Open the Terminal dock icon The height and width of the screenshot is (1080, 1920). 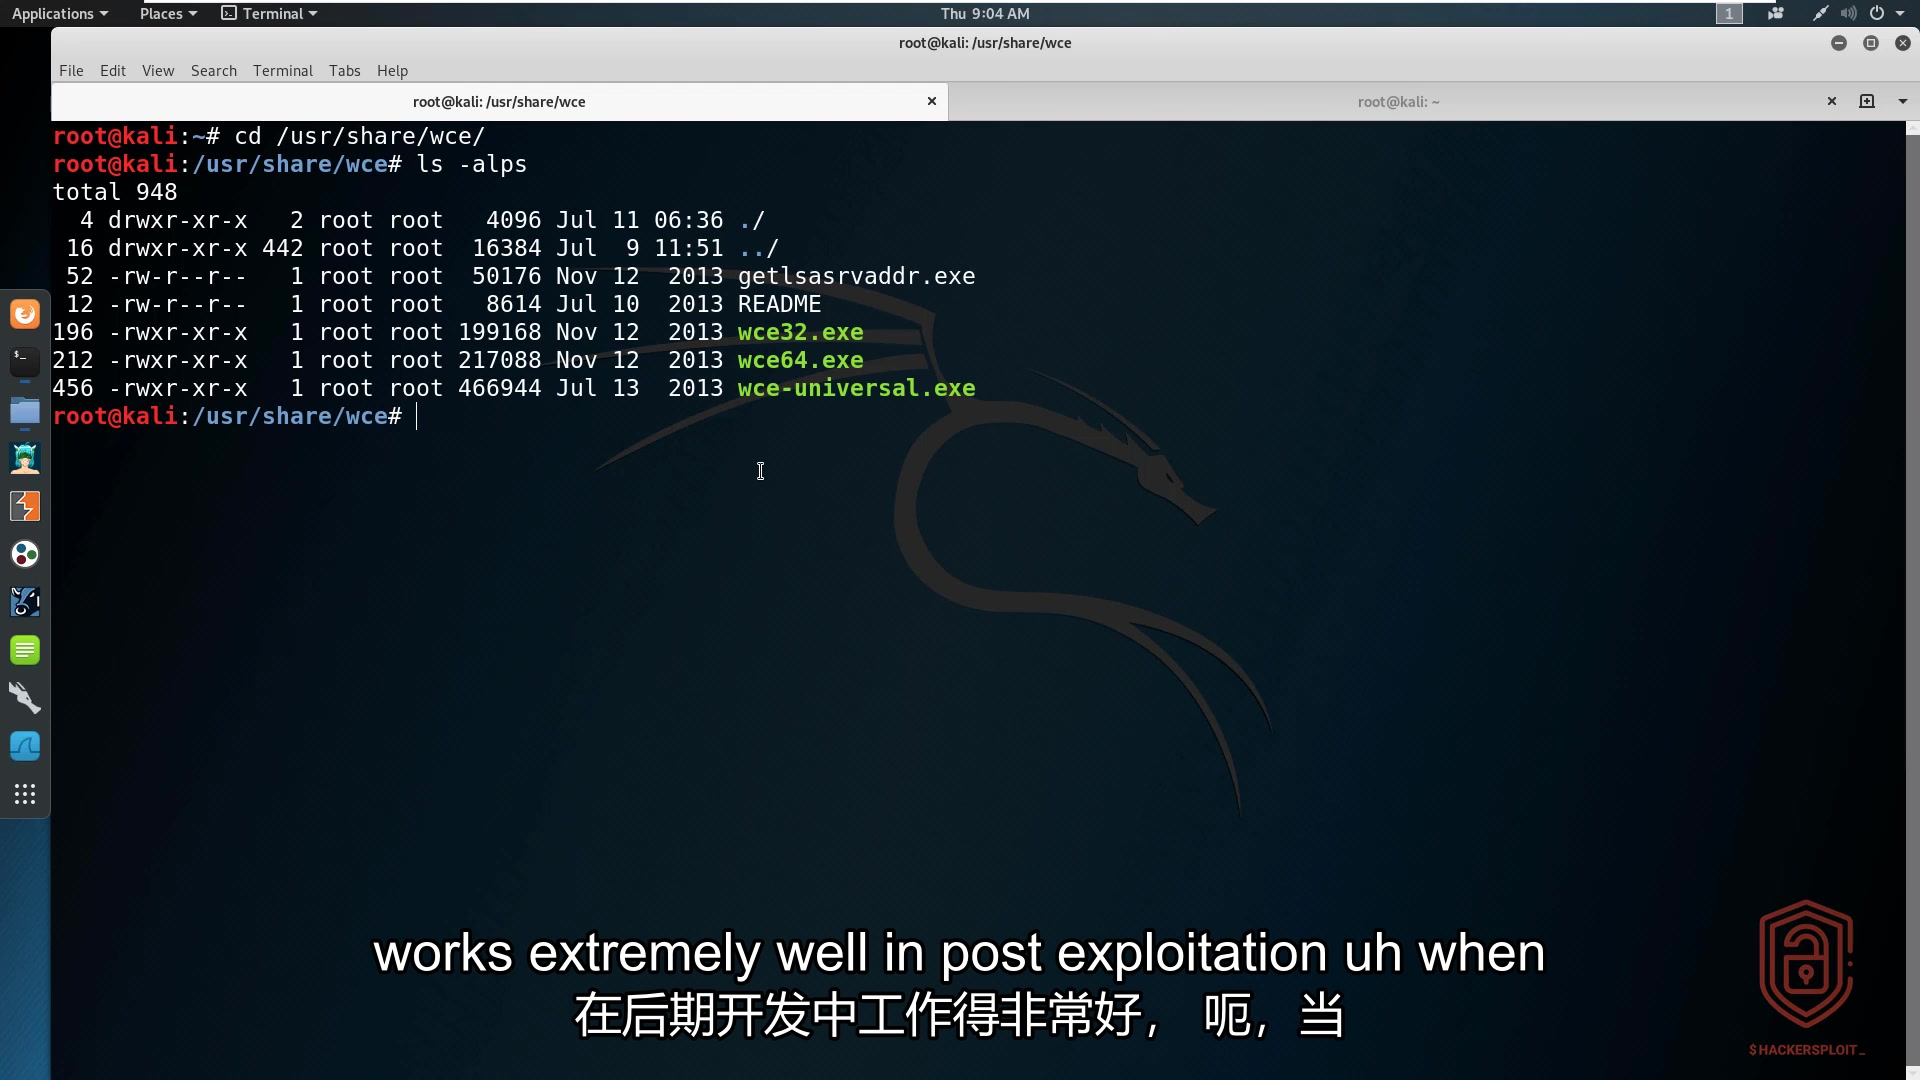[x=25, y=362]
